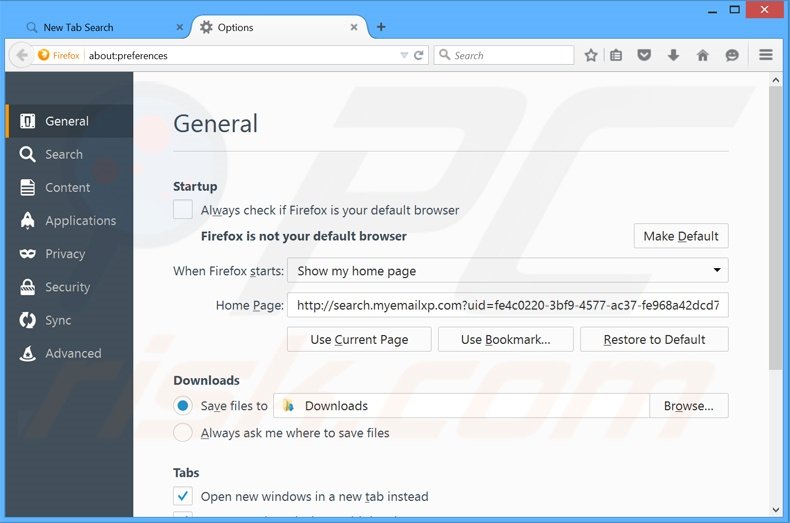Image resolution: width=790 pixels, height=523 pixels.
Task: Click into the Home Page URL field
Action: (x=507, y=305)
